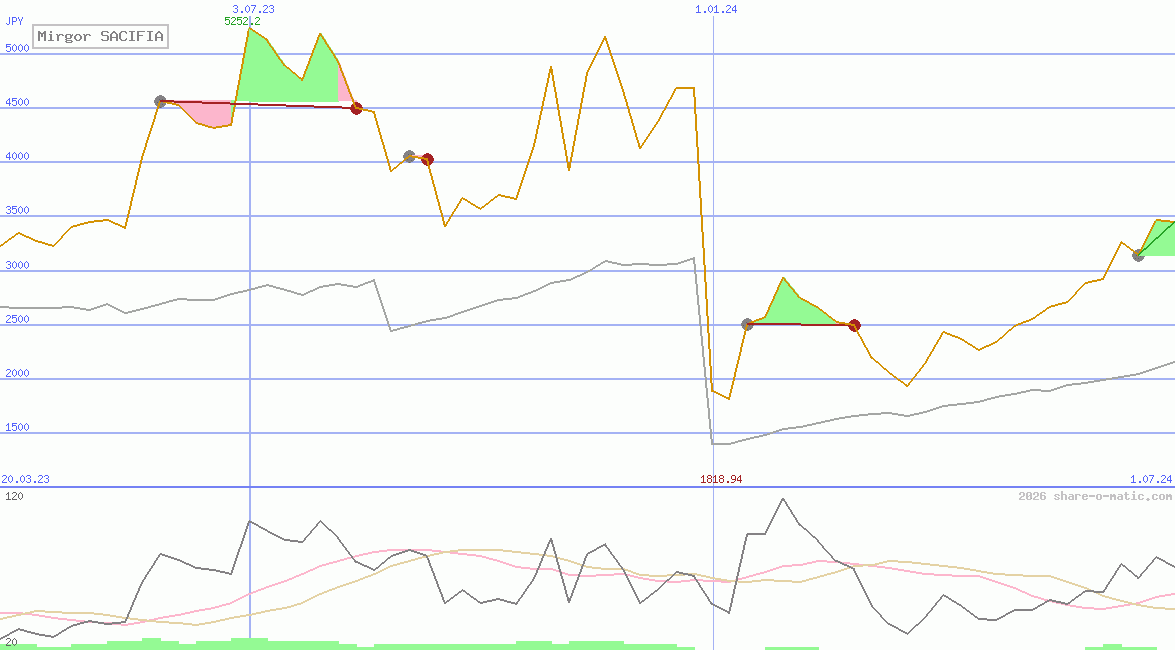
Task: Click the JPY currency label
Action: (14, 20)
